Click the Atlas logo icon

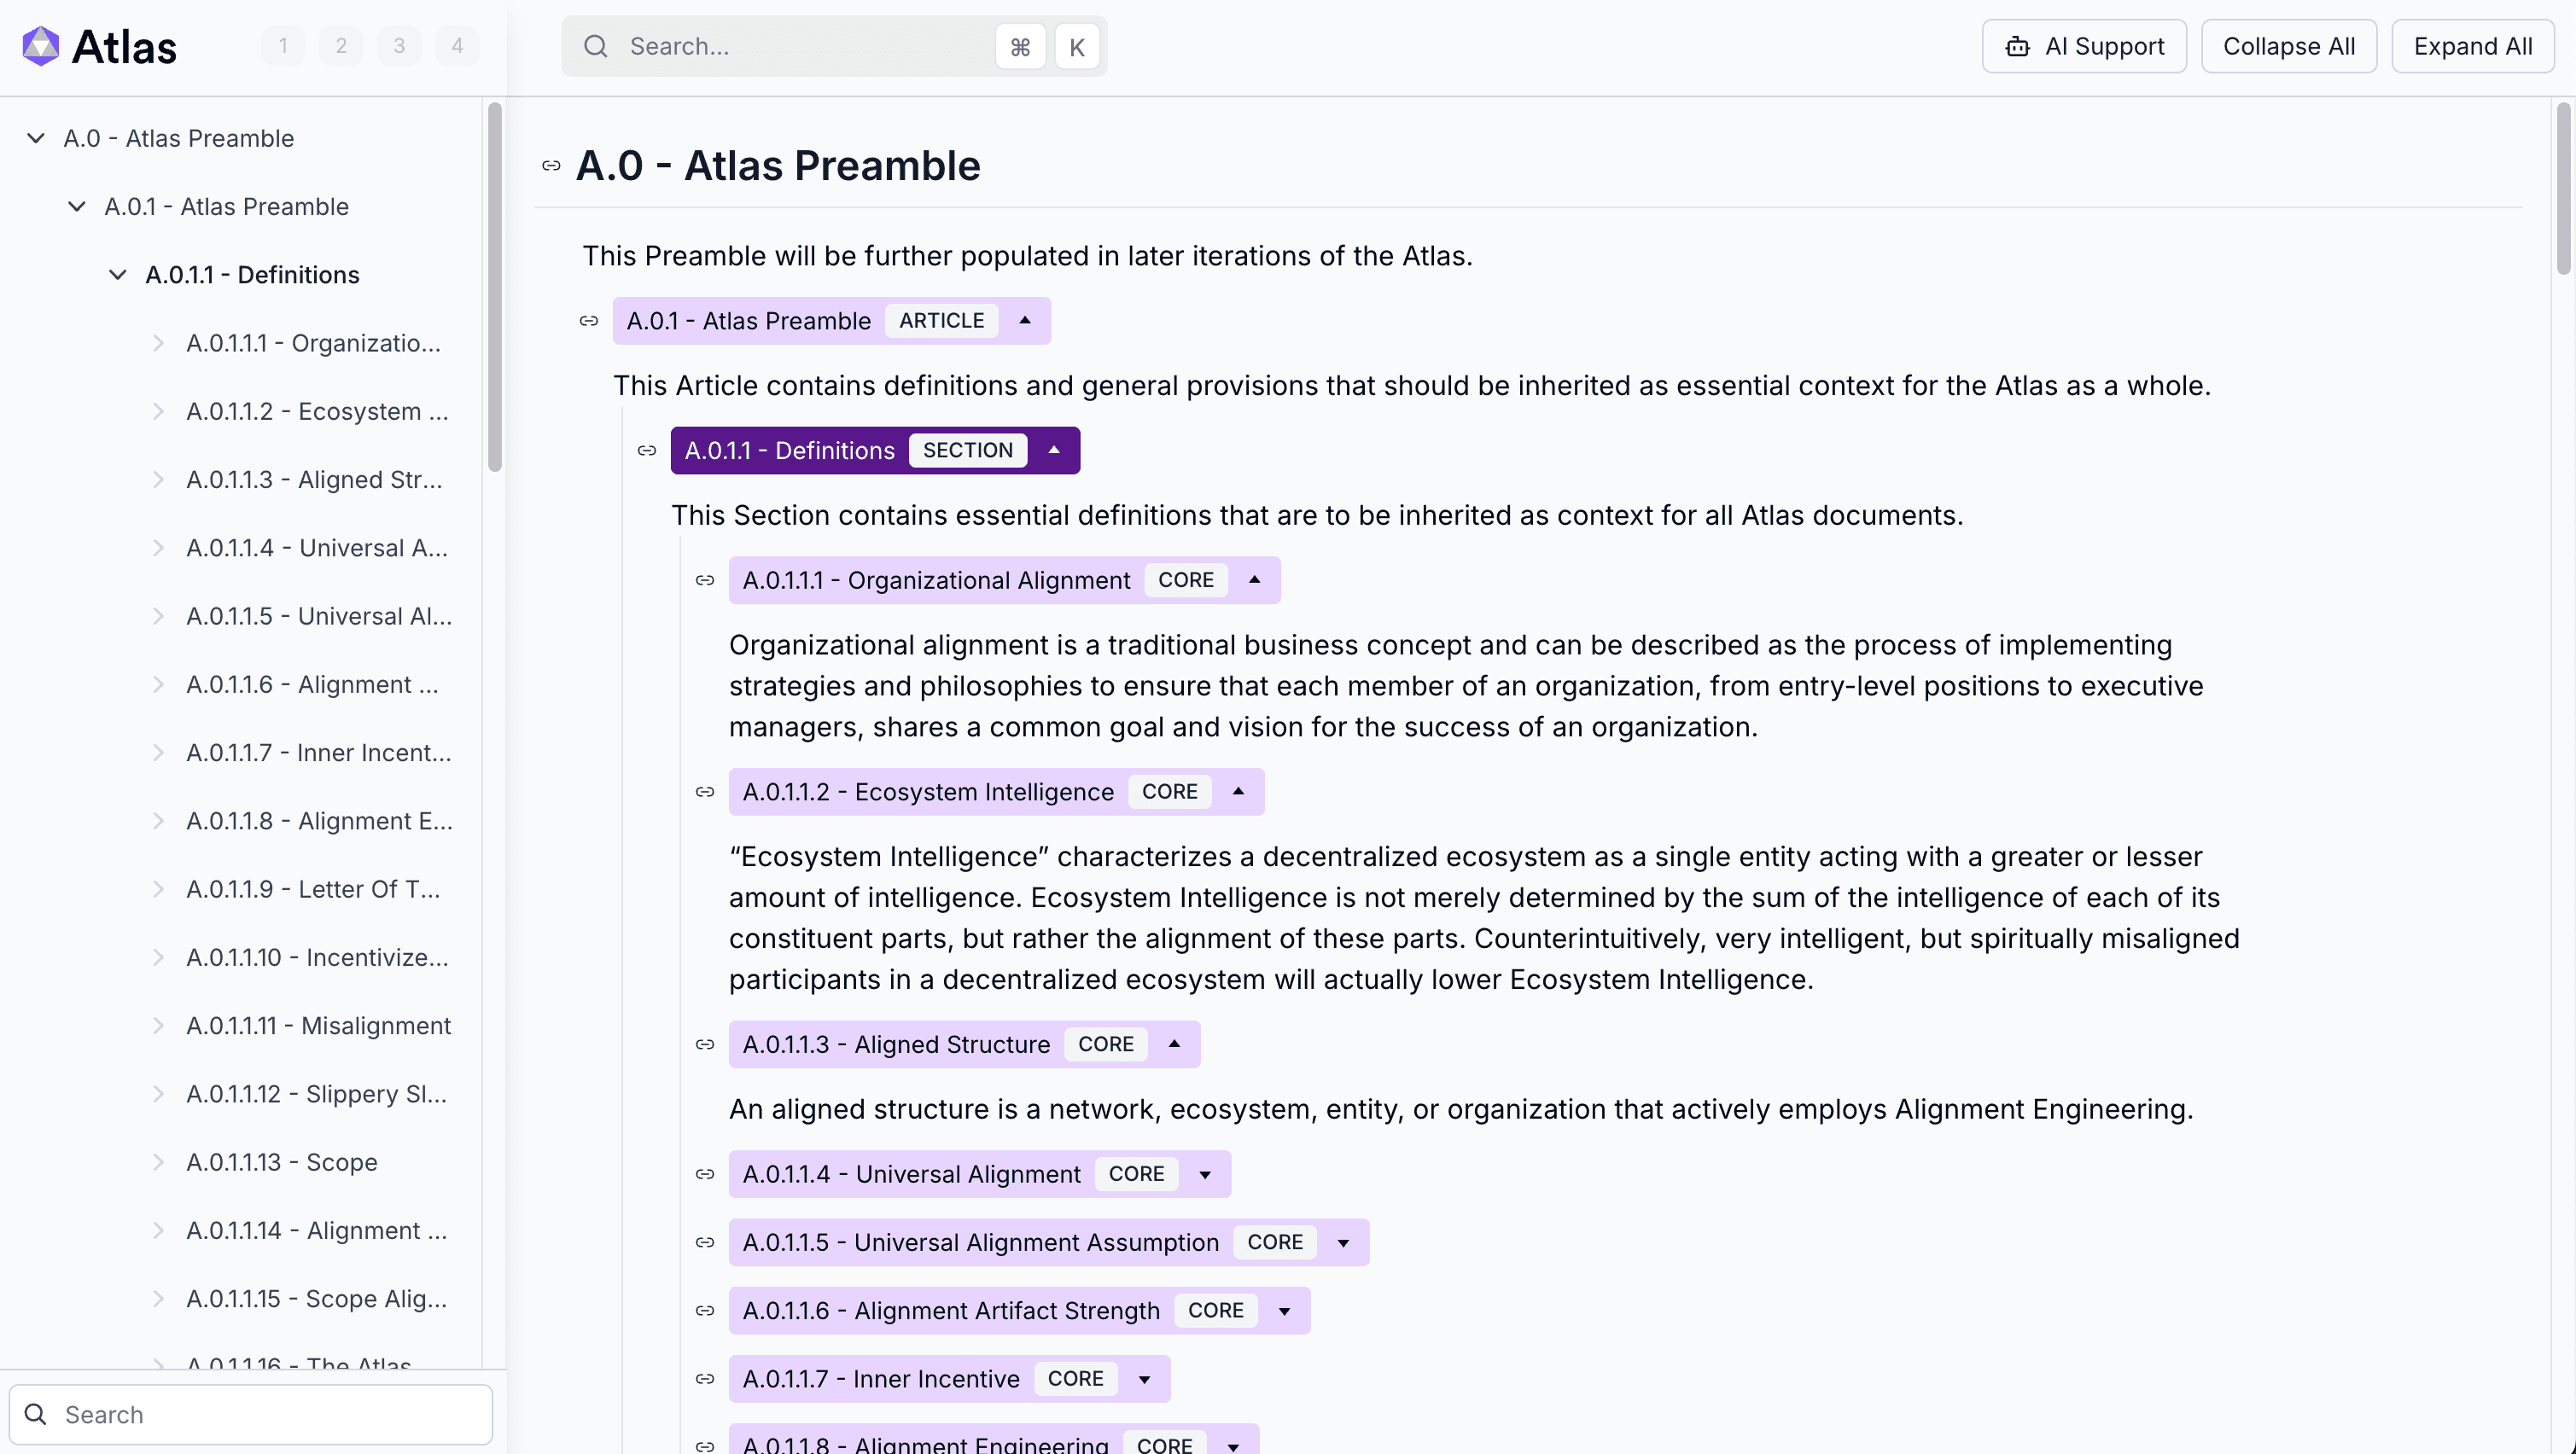[41, 45]
